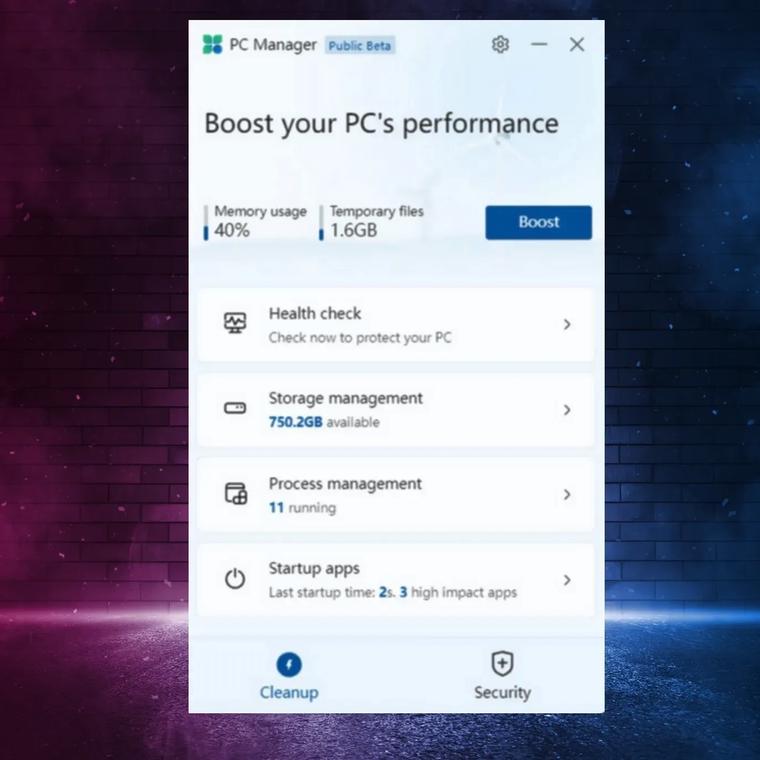This screenshot has width=760, height=760.
Task: Click the Process management icon
Action: pos(235,494)
